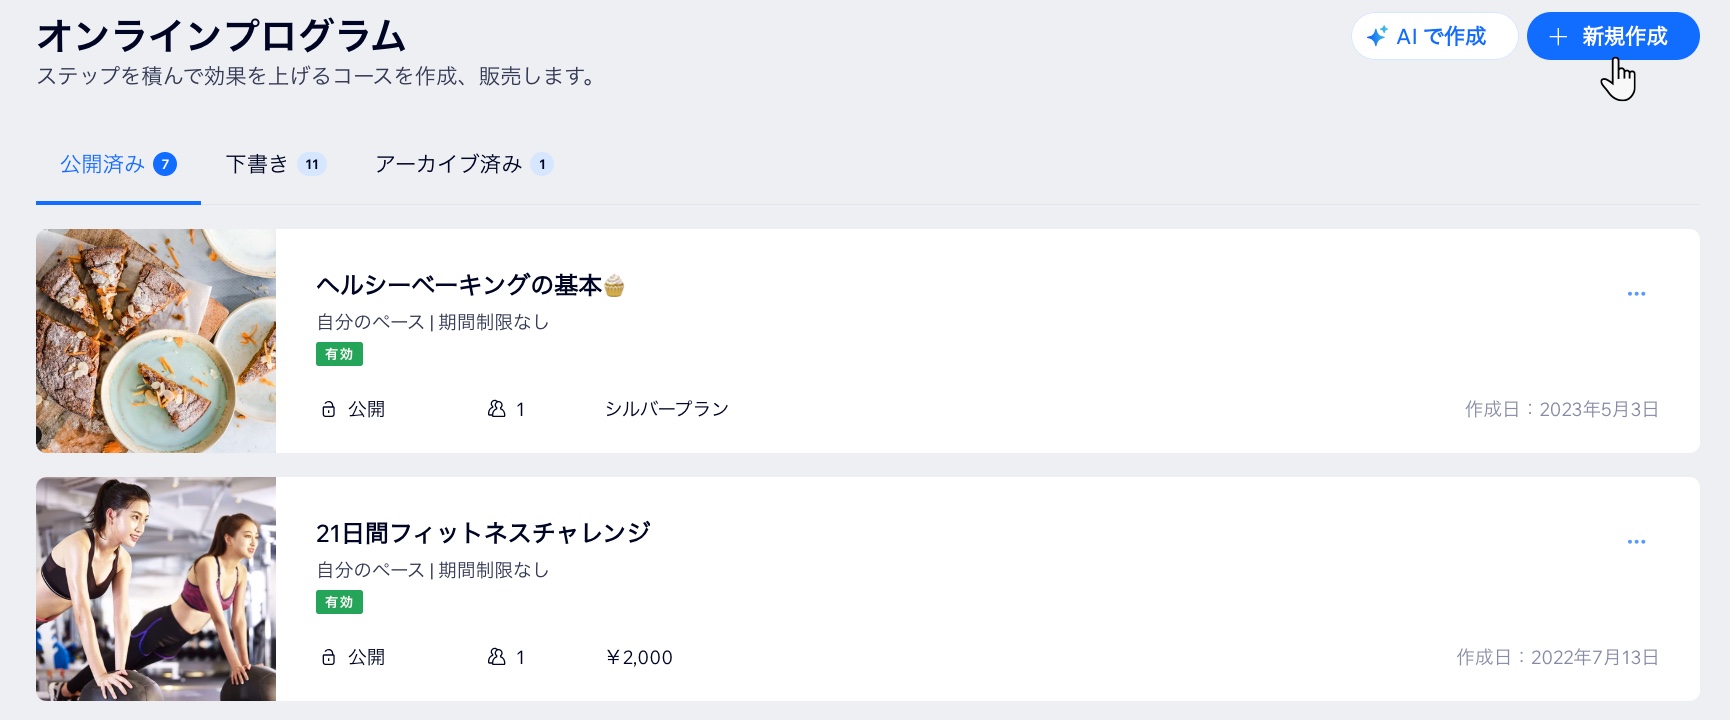Expand actions via the baking program's ellipsis
This screenshot has width=1730, height=720.
(x=1637, y=293)
